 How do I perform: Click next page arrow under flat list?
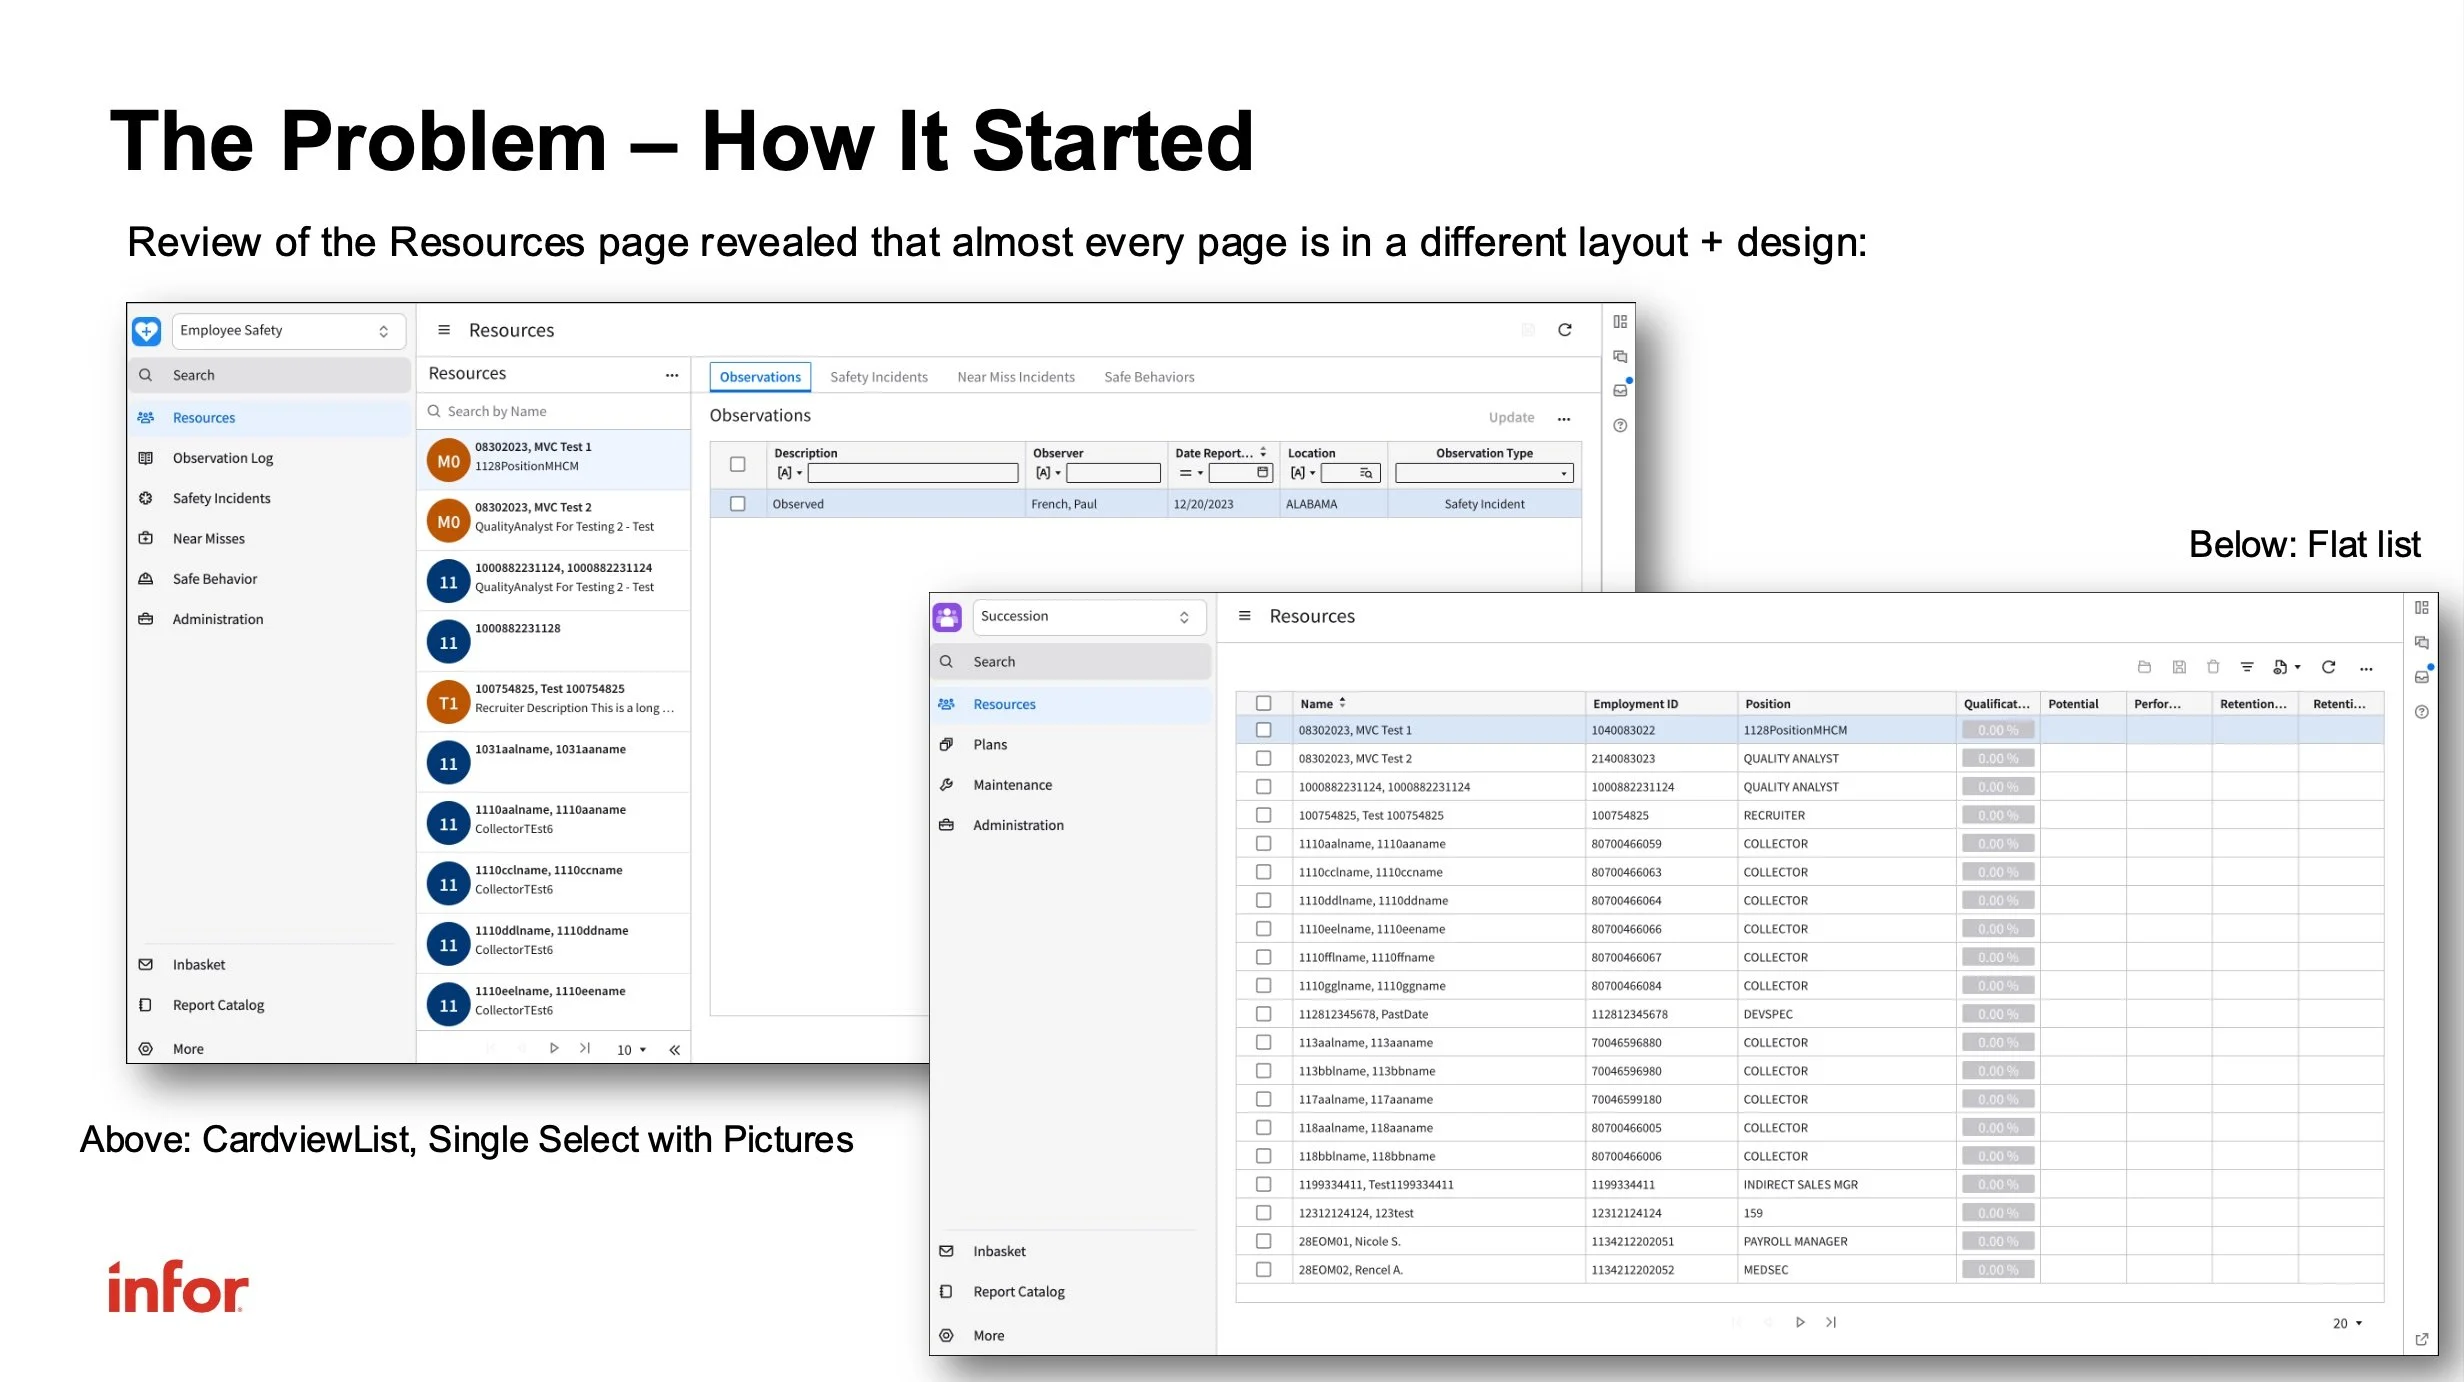pos(1800,1322)
